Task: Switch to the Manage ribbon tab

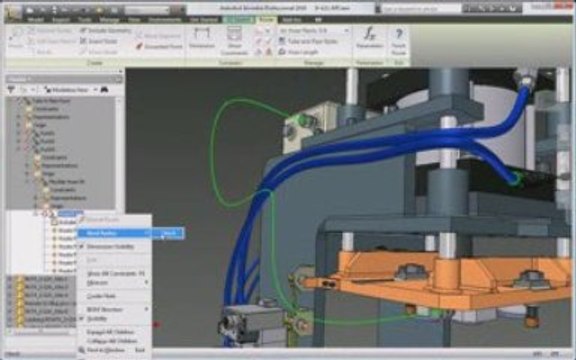Action: pos(109,19)
